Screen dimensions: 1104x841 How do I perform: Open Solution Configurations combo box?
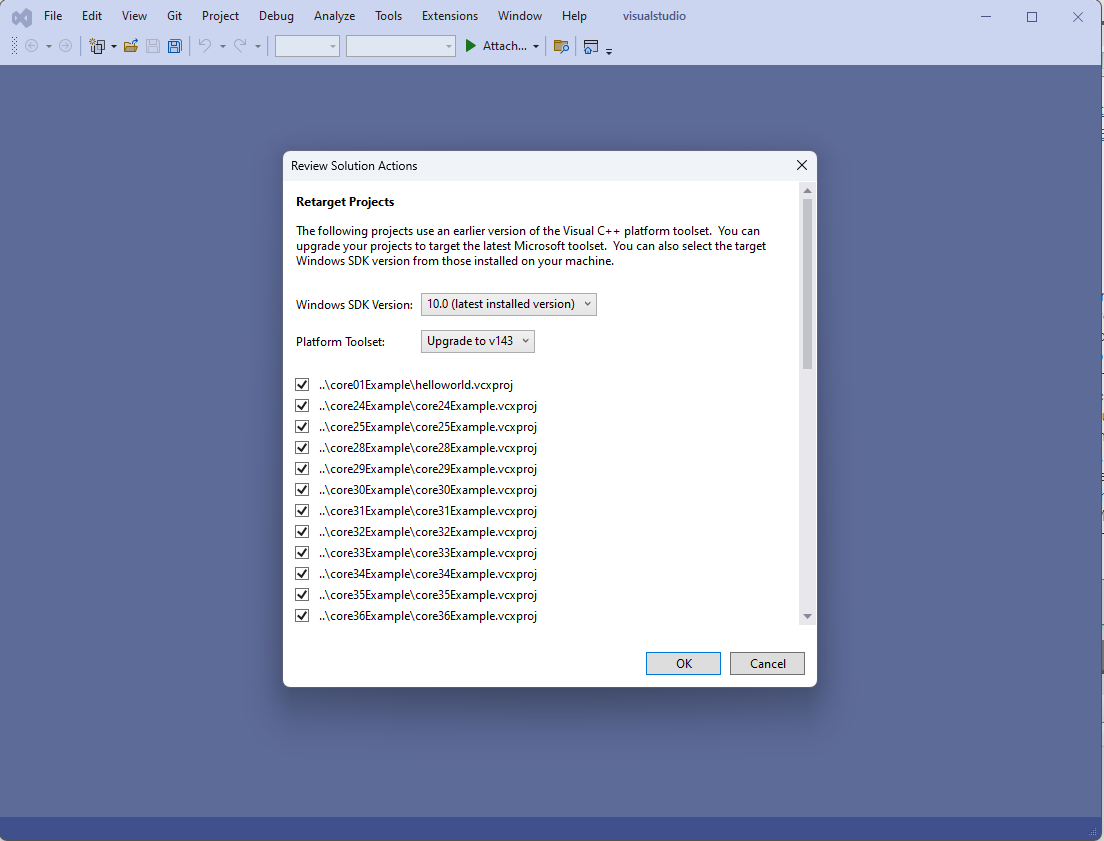(x=307, y=46)
